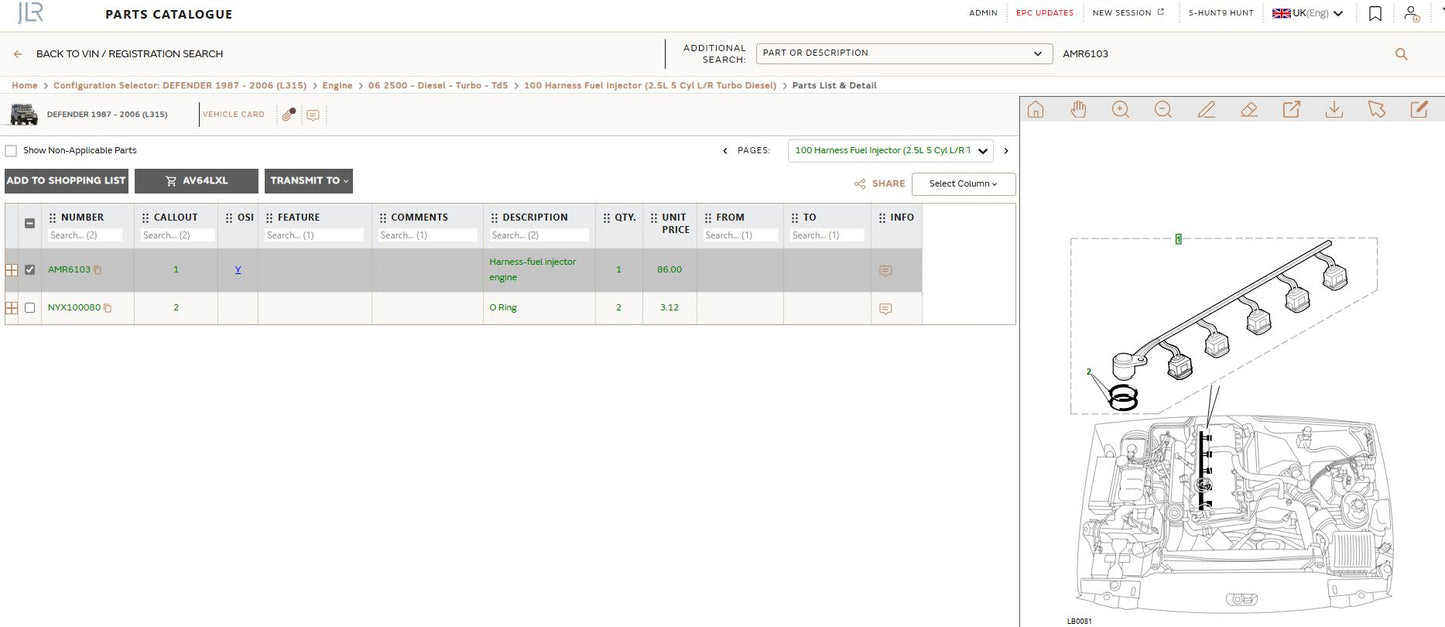Image resolution: width=1445 pixels, height=627 pixels.
Task: Go to Home breadcrumb
Action: tap(25, 86)
